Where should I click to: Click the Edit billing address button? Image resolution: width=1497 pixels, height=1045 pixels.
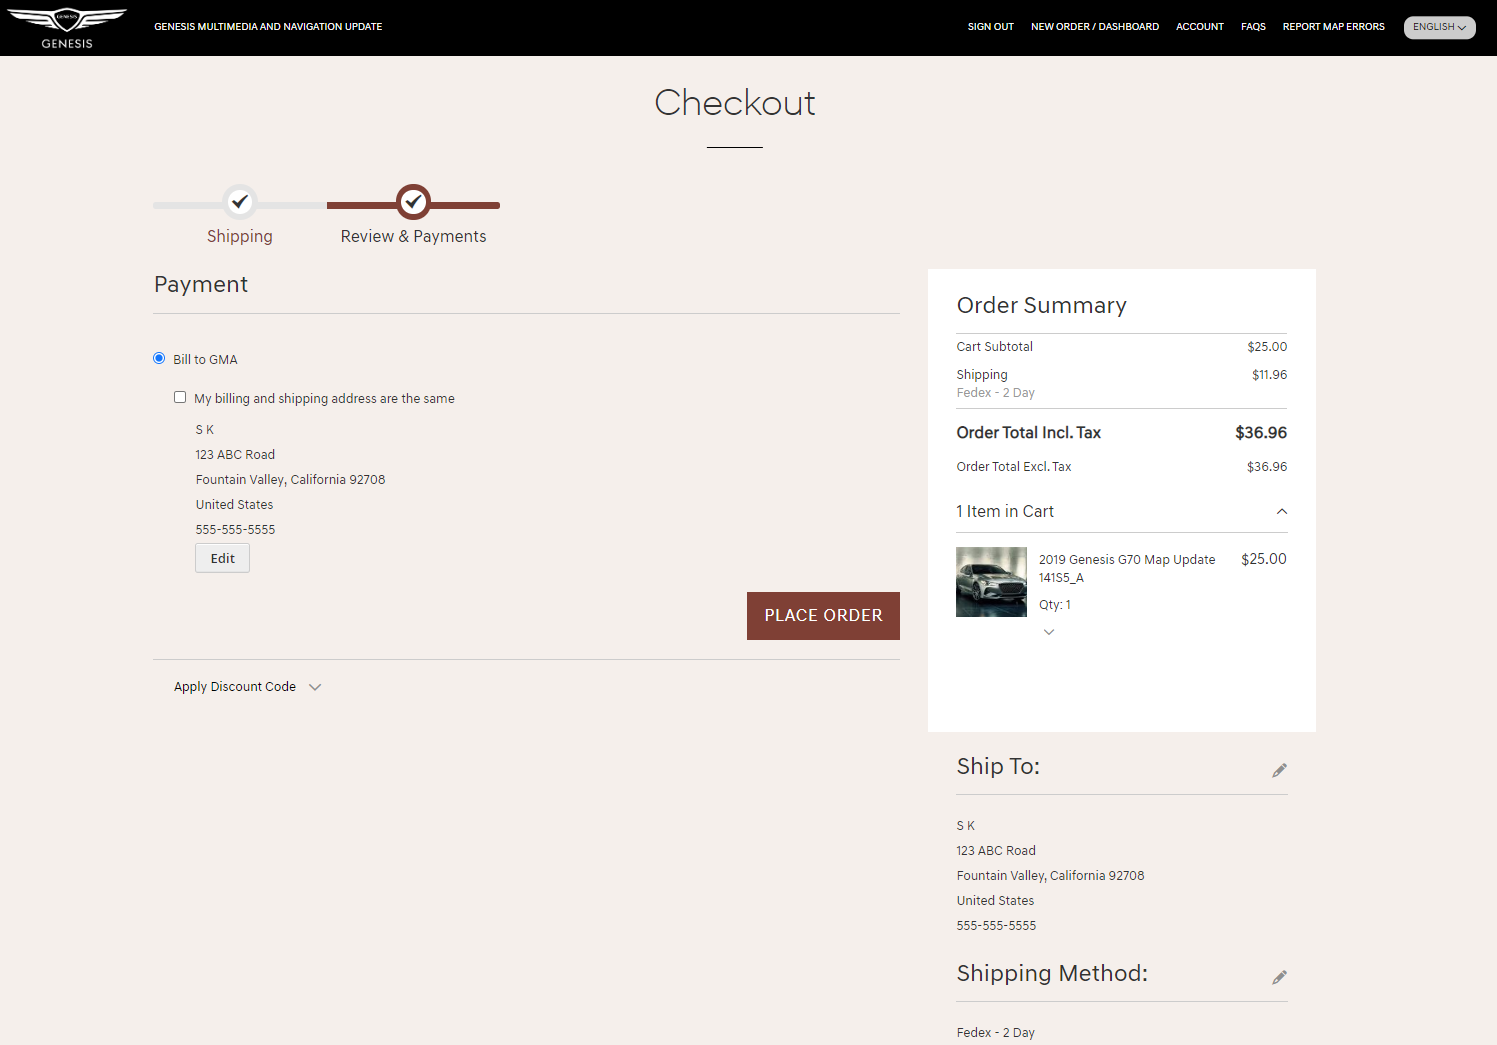(222, 558)
